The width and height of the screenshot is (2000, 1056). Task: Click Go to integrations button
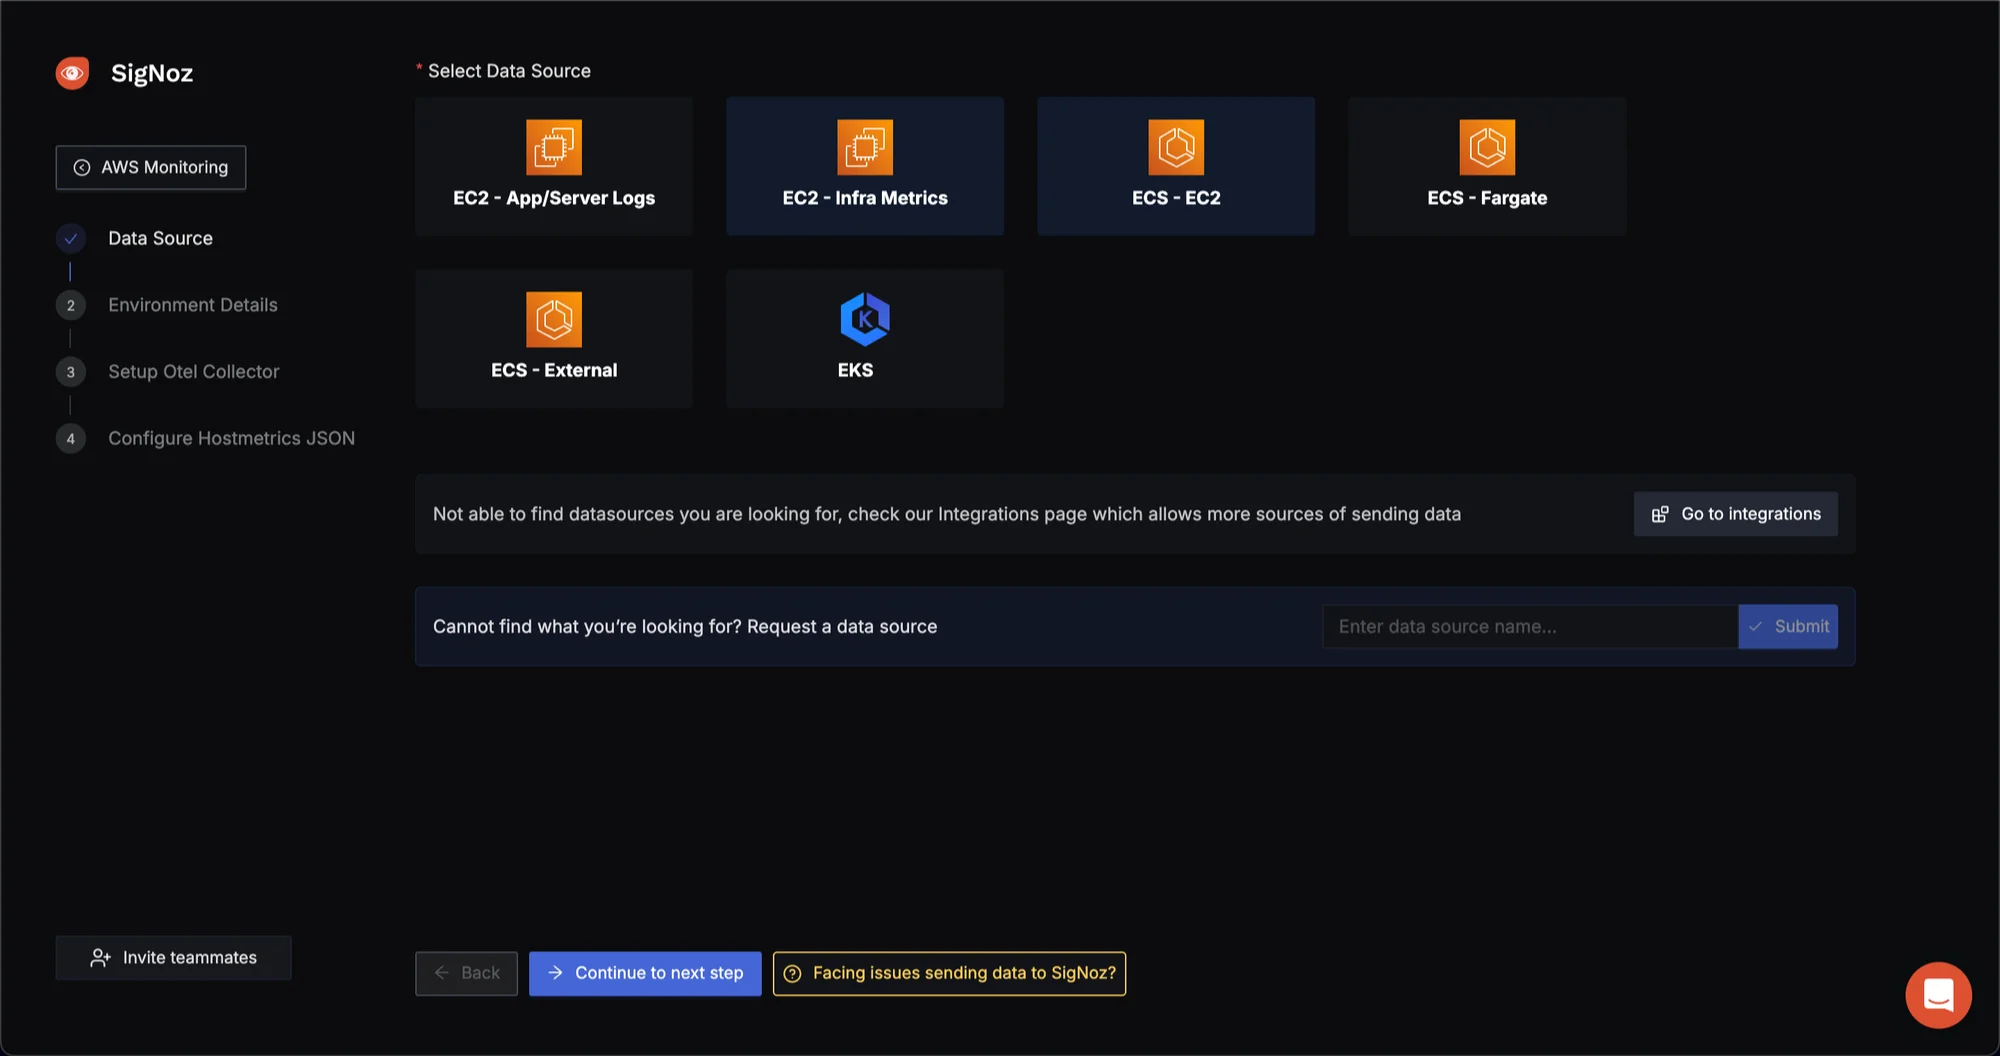click(1735, 514)
